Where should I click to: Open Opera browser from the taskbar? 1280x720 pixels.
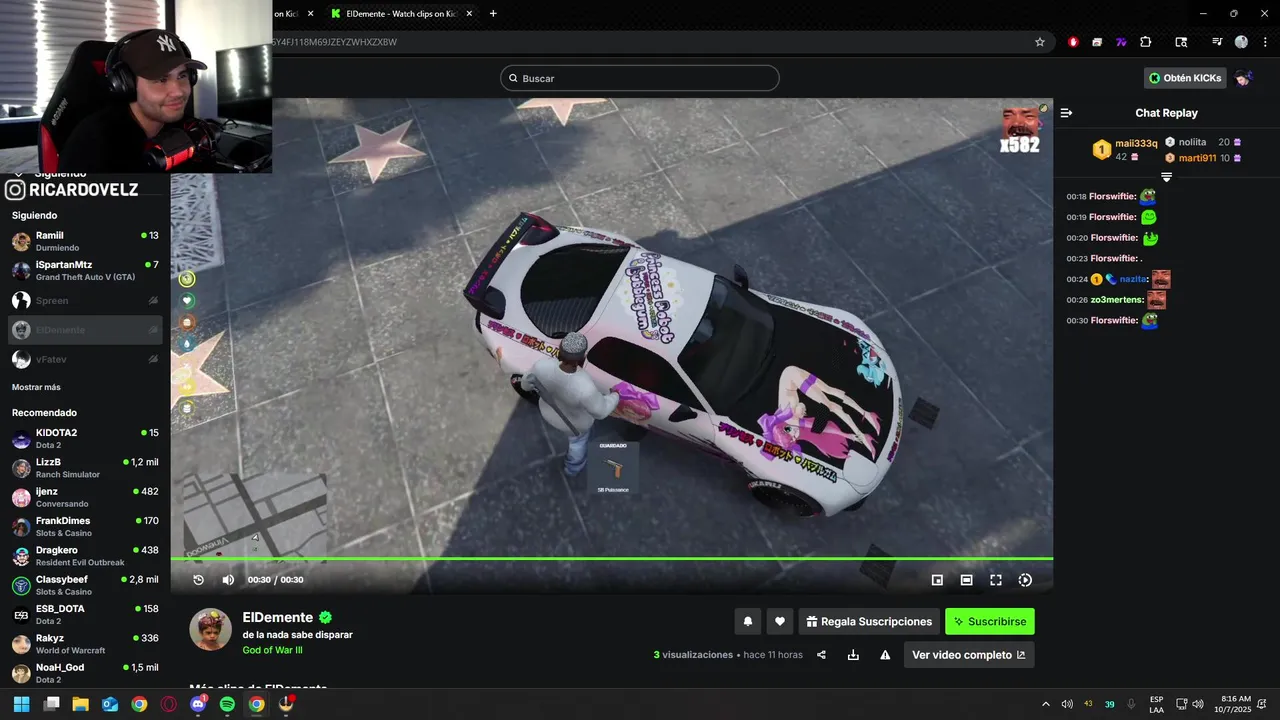click(168, 704)
